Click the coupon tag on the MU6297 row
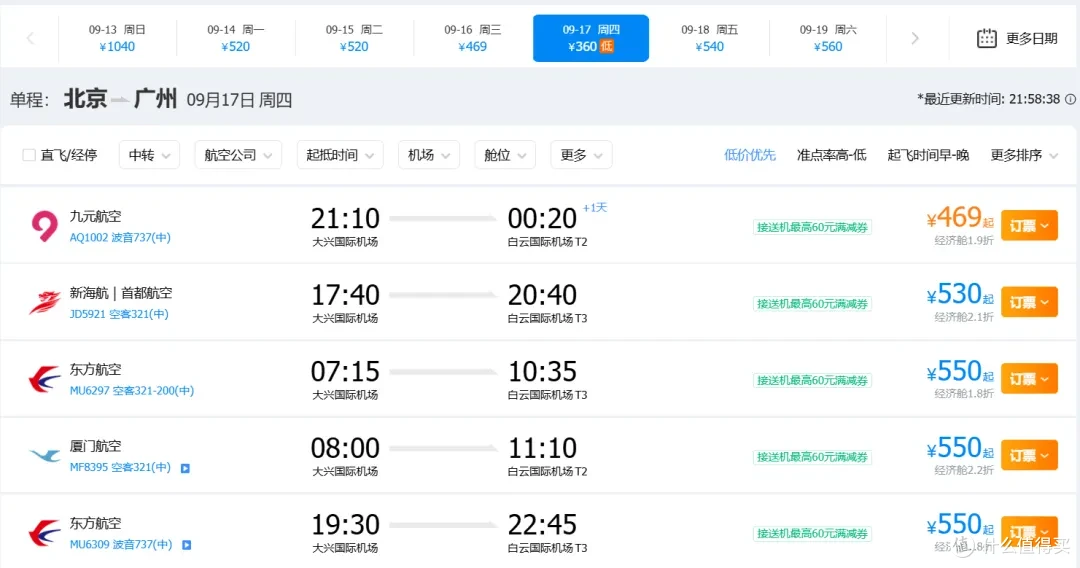This screenshot has height=568, width=1080. click(812, 380)
